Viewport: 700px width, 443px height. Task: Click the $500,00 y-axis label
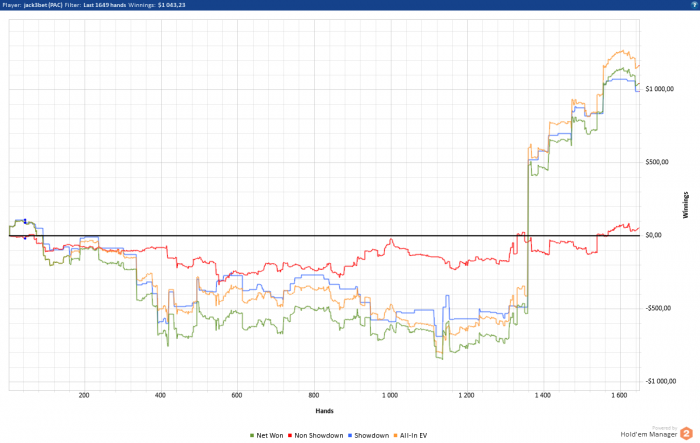click(x=657, y=162)
